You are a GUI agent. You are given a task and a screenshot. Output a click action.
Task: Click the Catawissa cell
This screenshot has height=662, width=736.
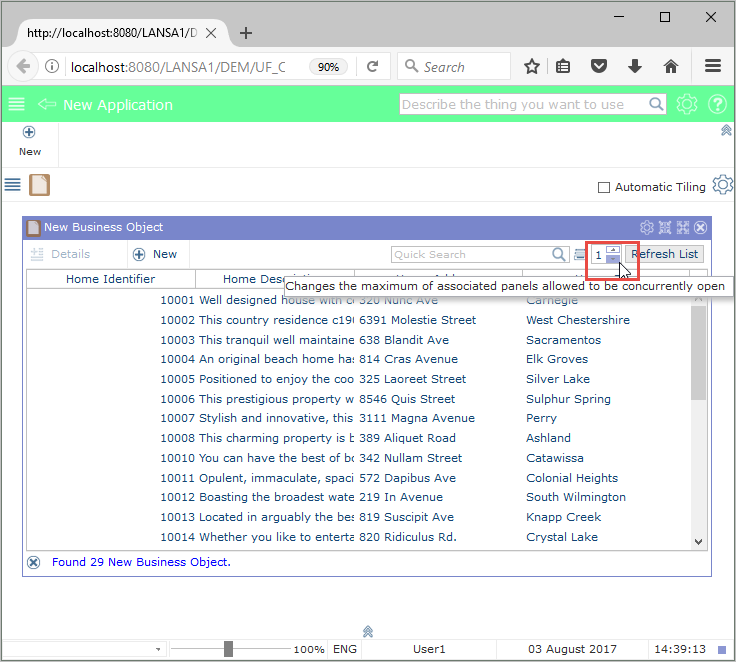(x=555, y=458)
